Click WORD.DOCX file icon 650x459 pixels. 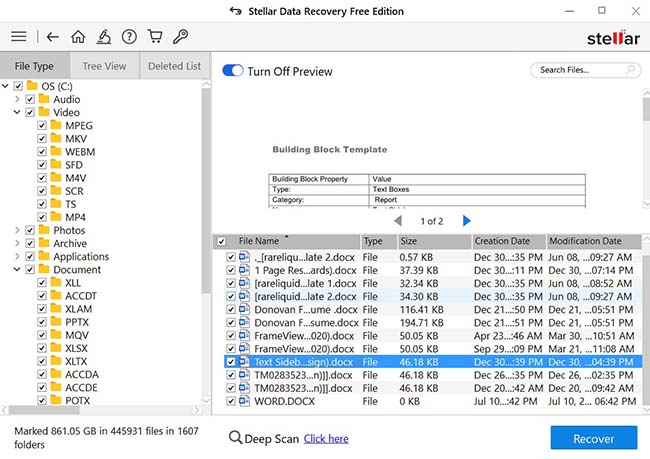[x=244, y=401]
